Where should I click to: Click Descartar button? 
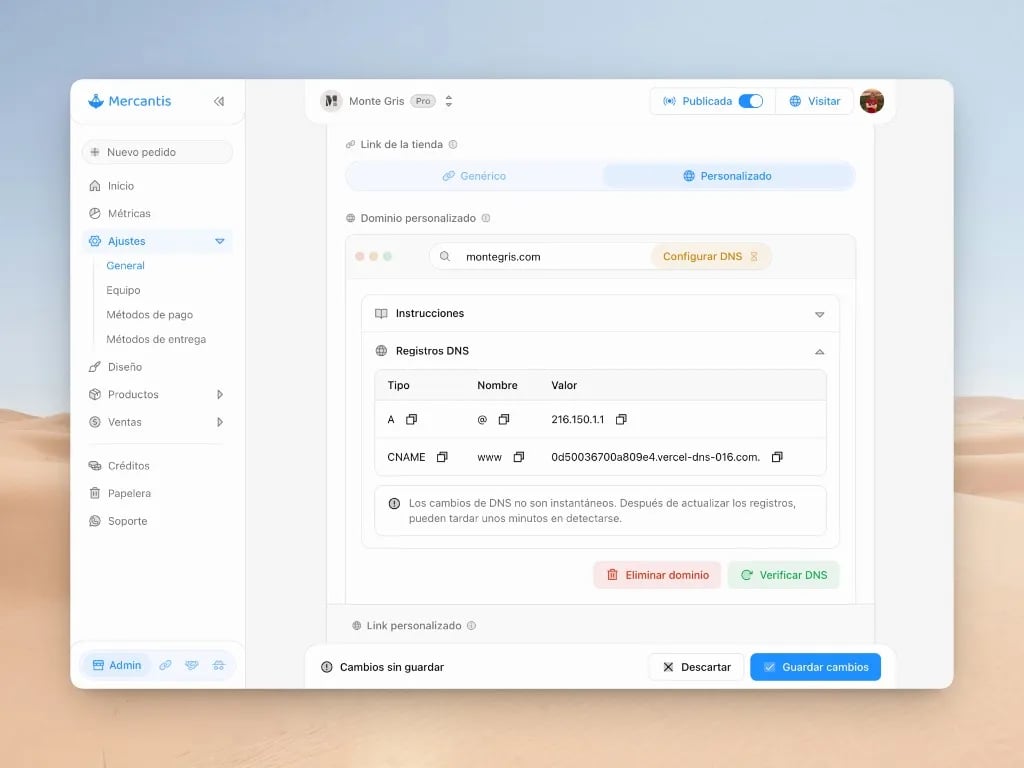(x=696, y=667)
